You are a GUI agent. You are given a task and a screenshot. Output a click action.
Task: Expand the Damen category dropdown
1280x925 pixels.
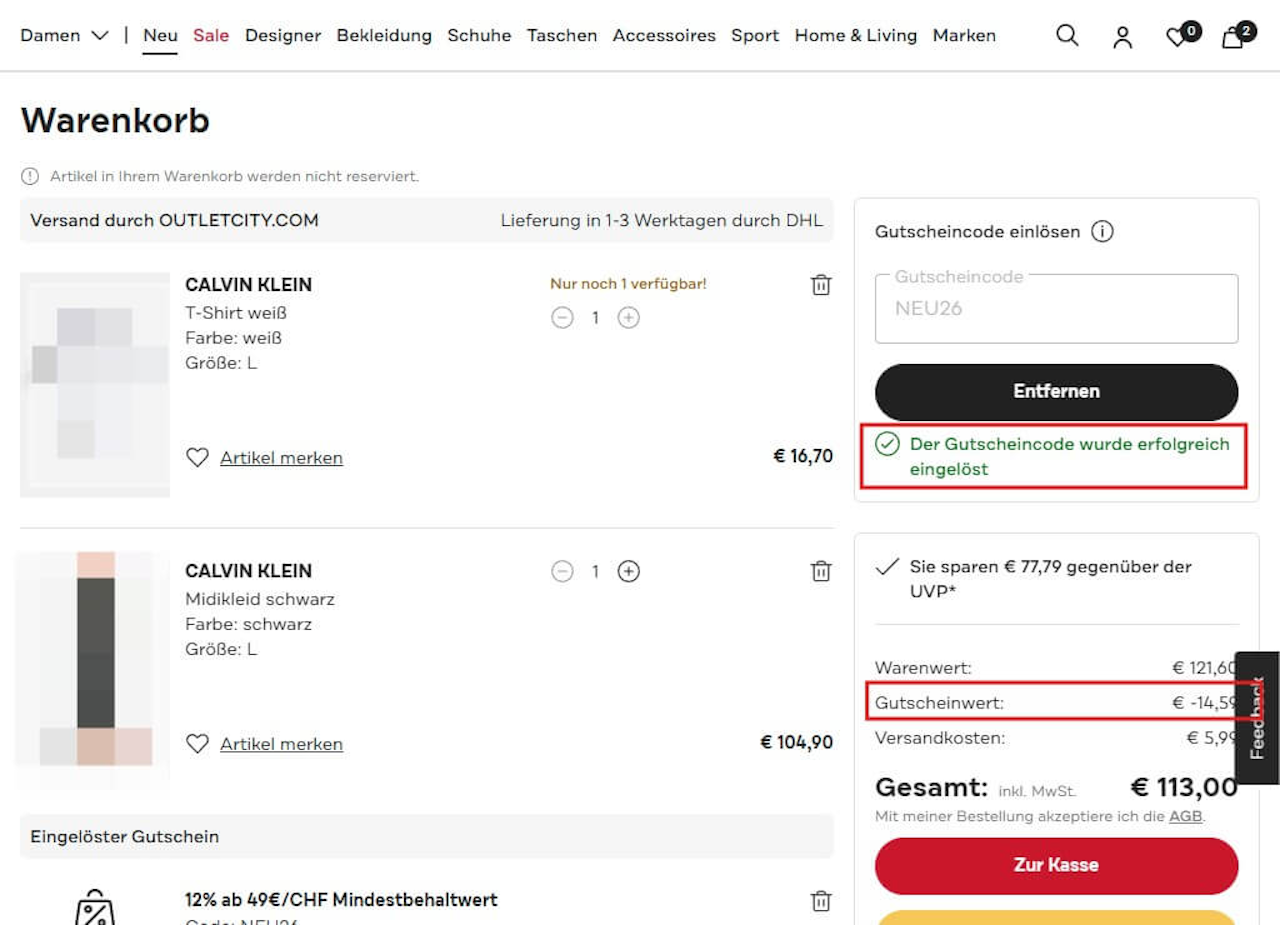point(64,36)
